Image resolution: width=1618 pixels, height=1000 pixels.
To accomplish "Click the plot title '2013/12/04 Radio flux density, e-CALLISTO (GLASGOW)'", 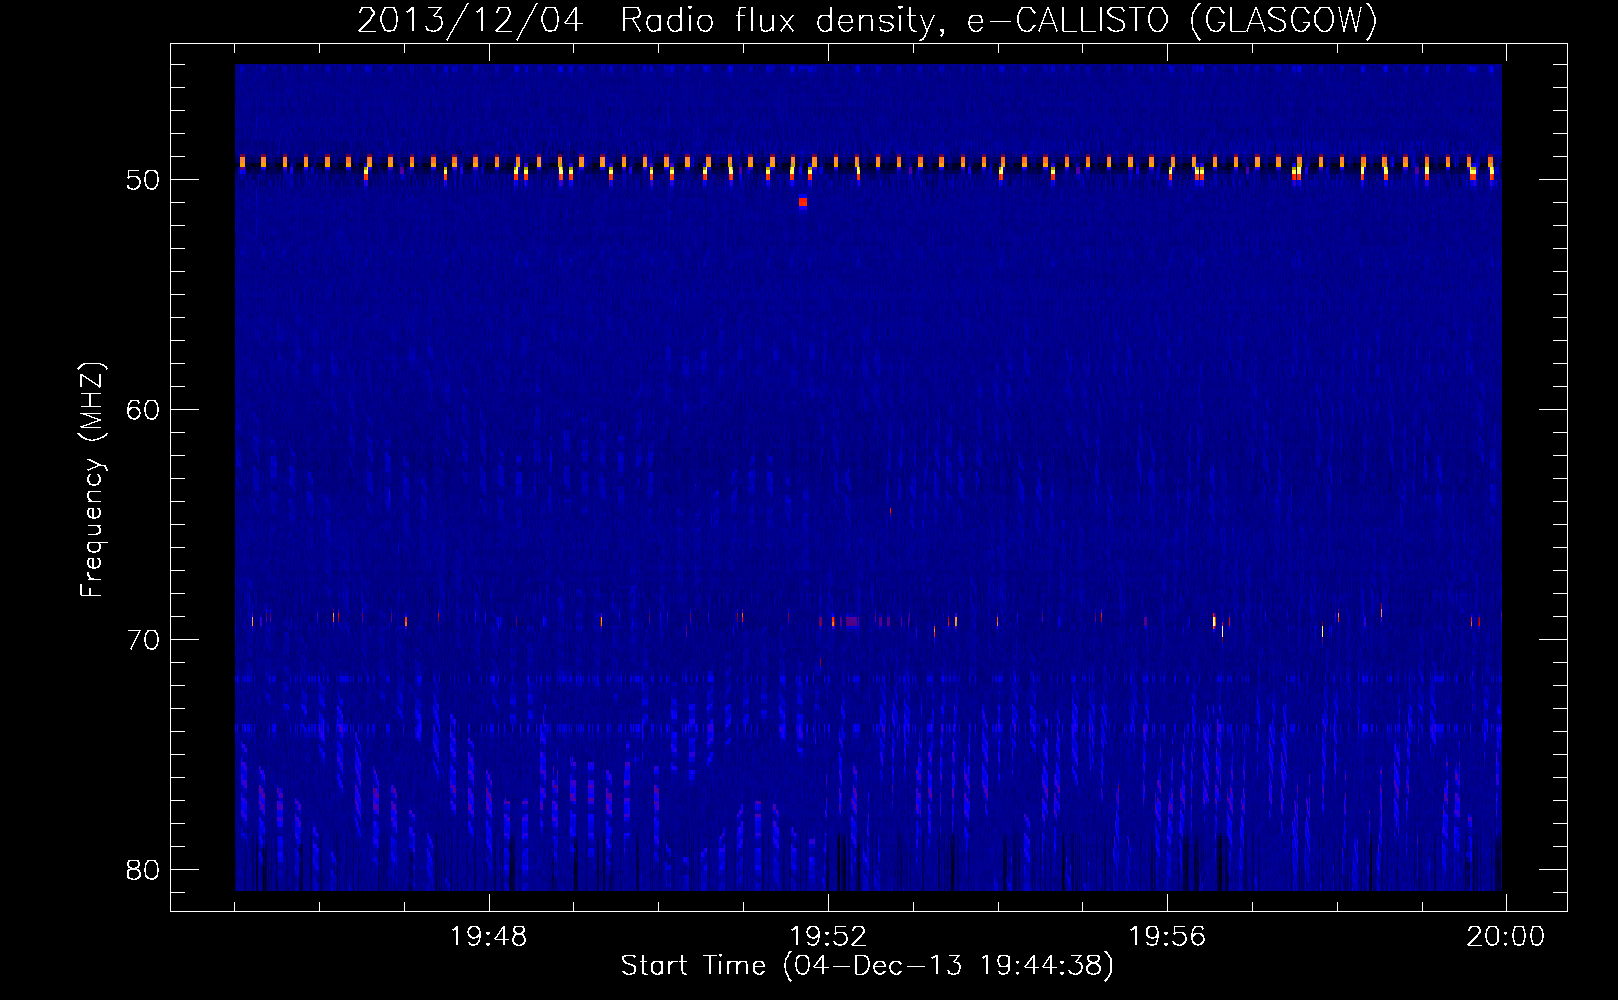I will (867, 20).
